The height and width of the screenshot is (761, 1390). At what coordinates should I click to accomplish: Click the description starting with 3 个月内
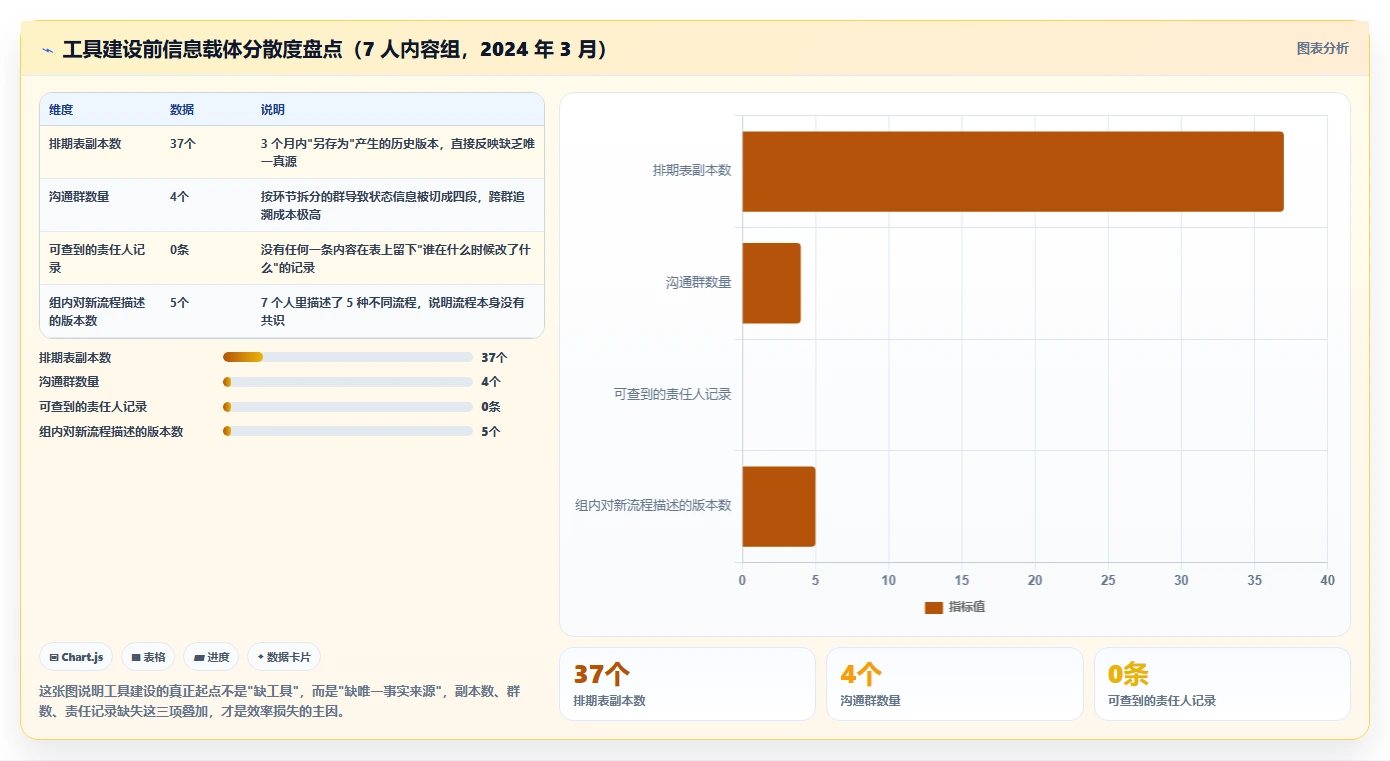click(398, 152)
